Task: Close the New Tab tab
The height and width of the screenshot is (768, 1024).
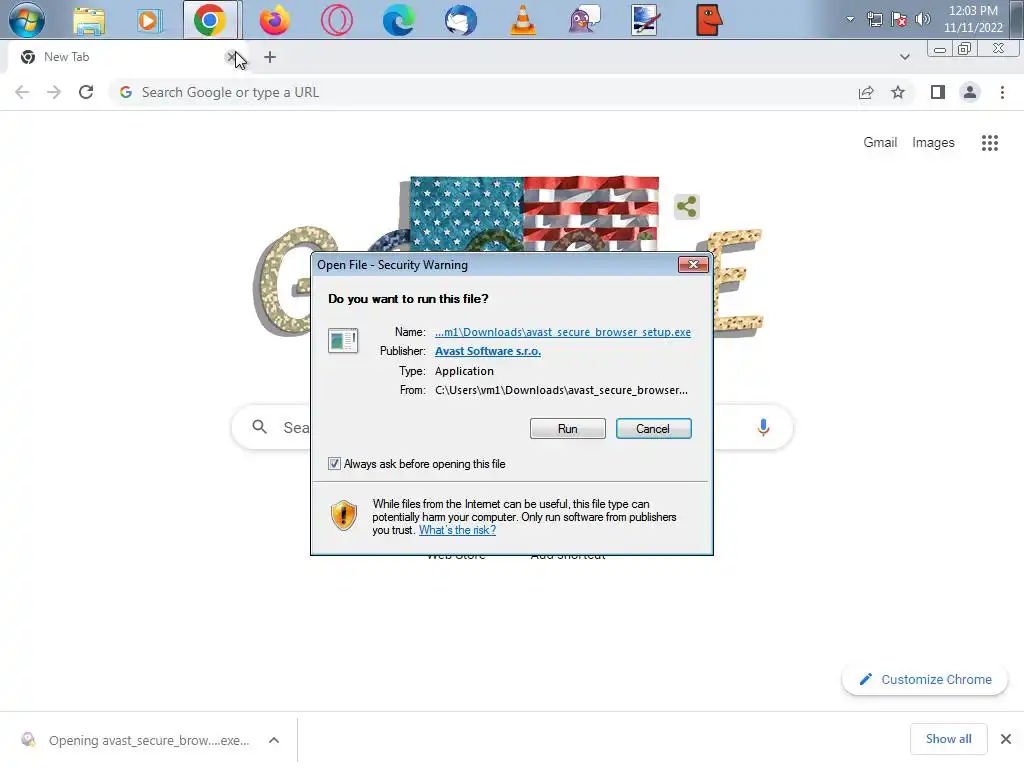Action: click(x=231, y=57)
